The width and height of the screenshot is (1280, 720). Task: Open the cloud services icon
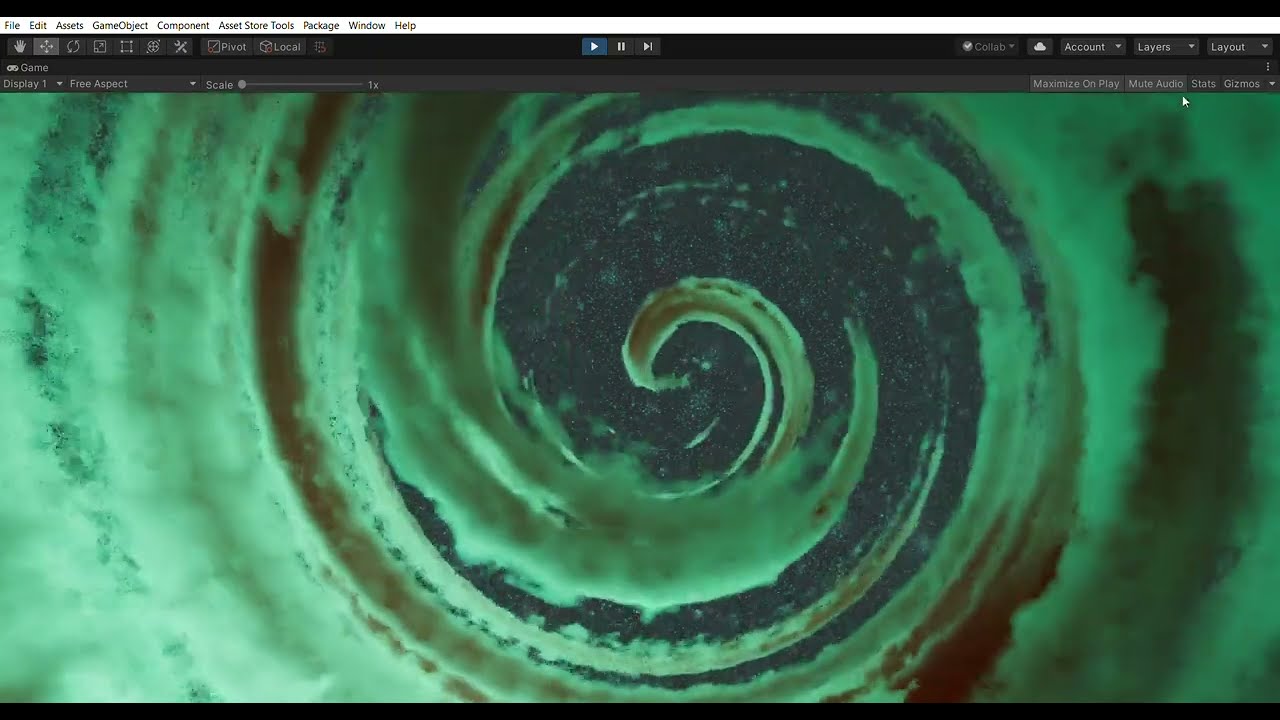1040,47
